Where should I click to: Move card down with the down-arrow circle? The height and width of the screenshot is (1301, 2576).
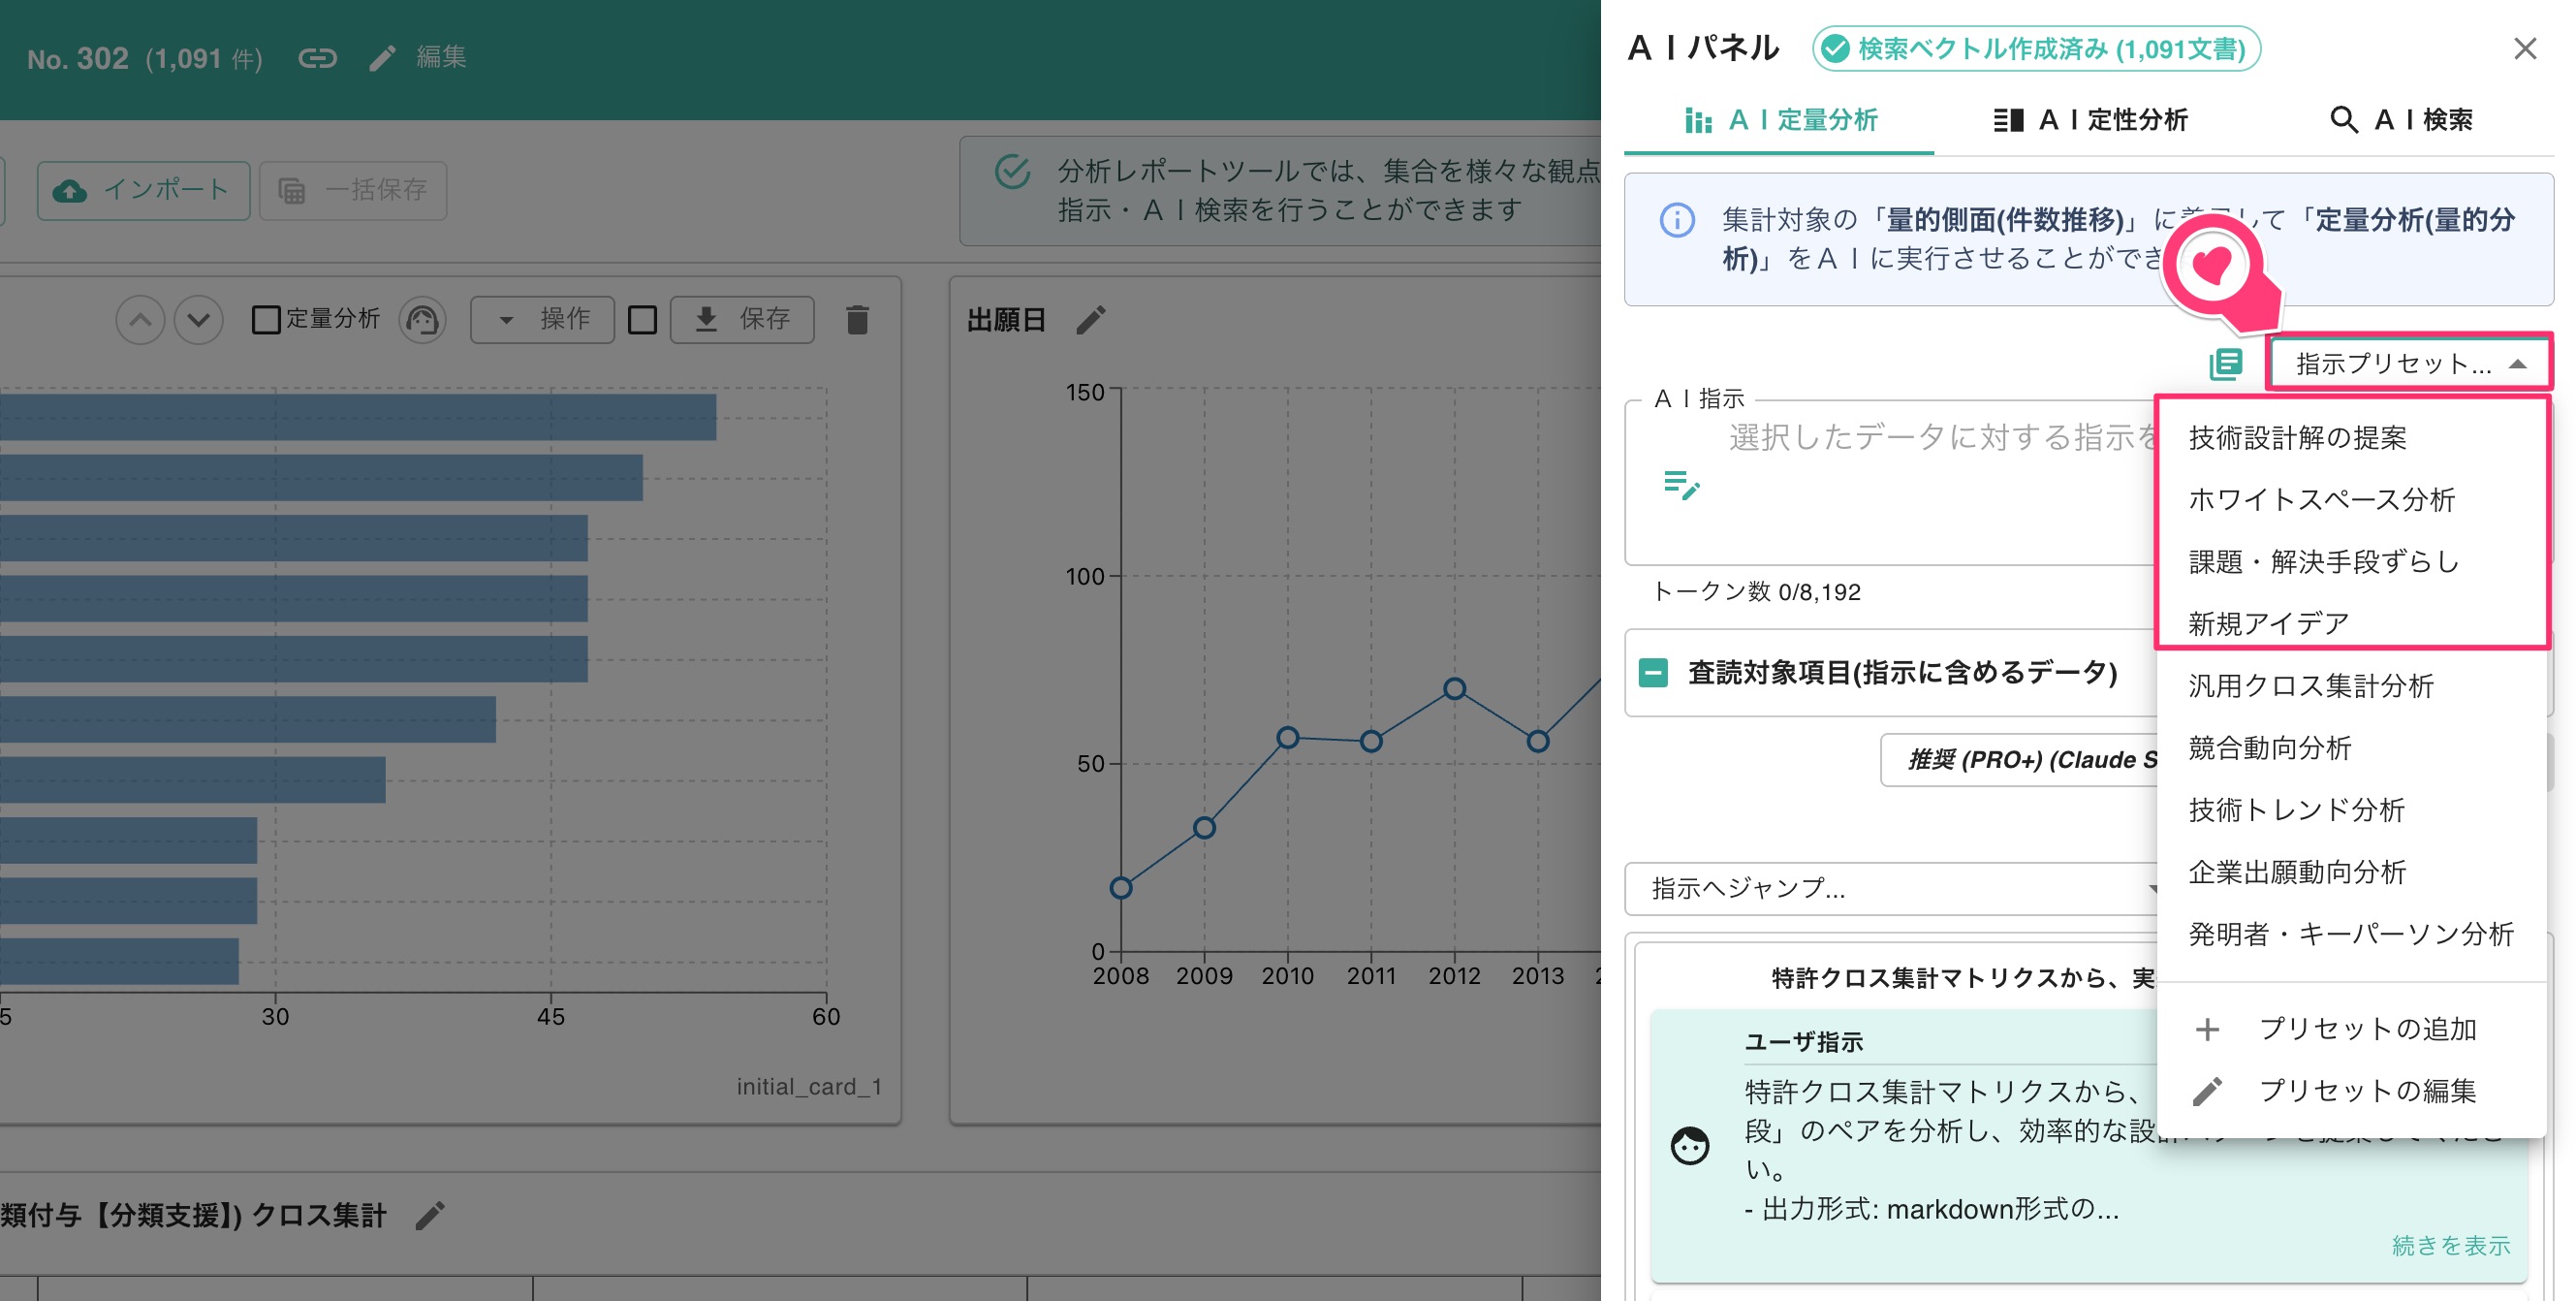[199, 320]
